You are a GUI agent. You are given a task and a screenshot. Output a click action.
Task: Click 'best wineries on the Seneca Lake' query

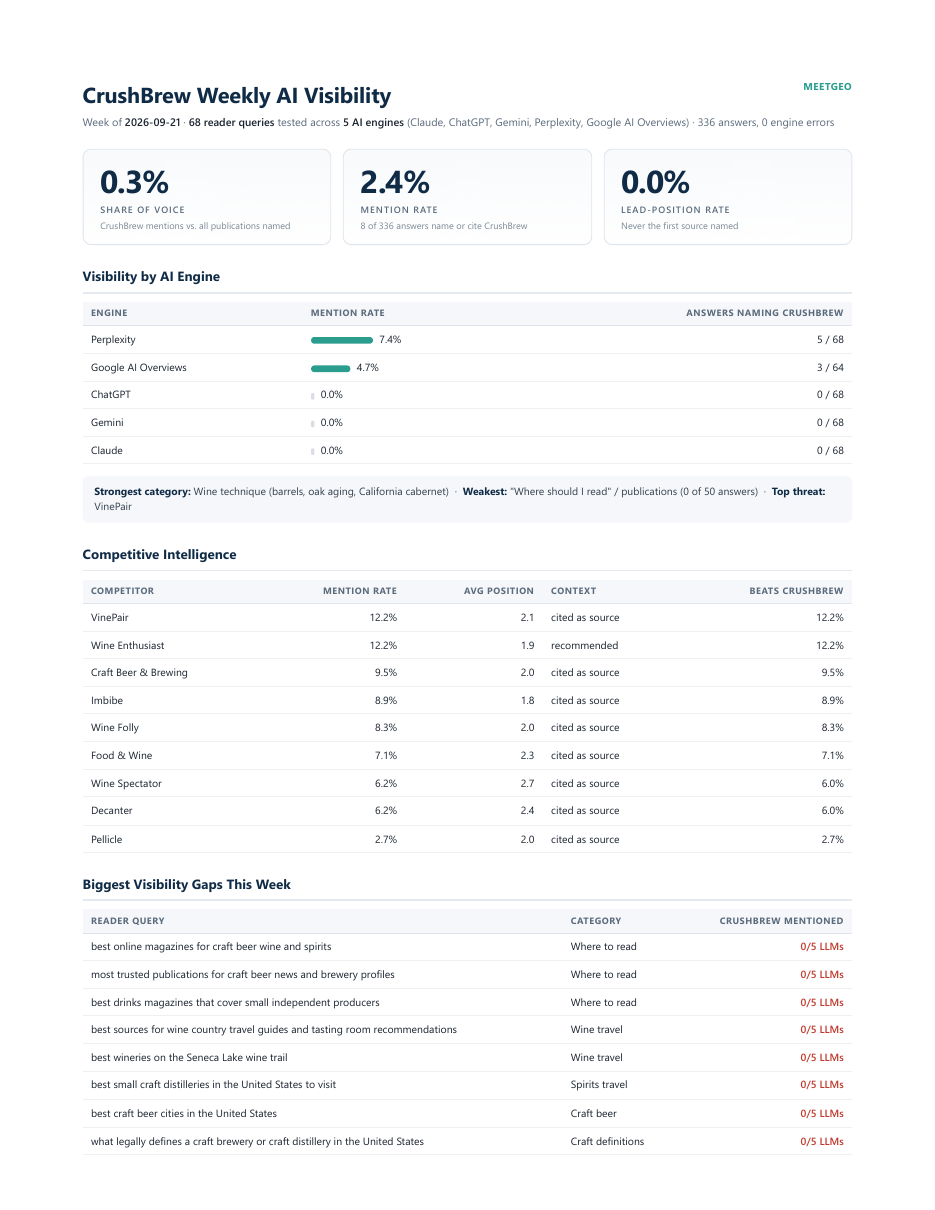click(189, 1058)
